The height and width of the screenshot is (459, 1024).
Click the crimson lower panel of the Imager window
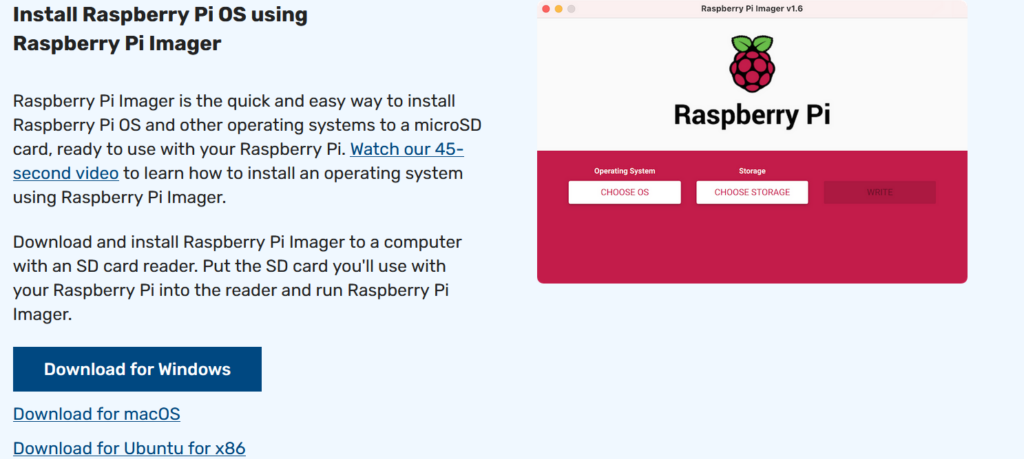coord(752,245)
